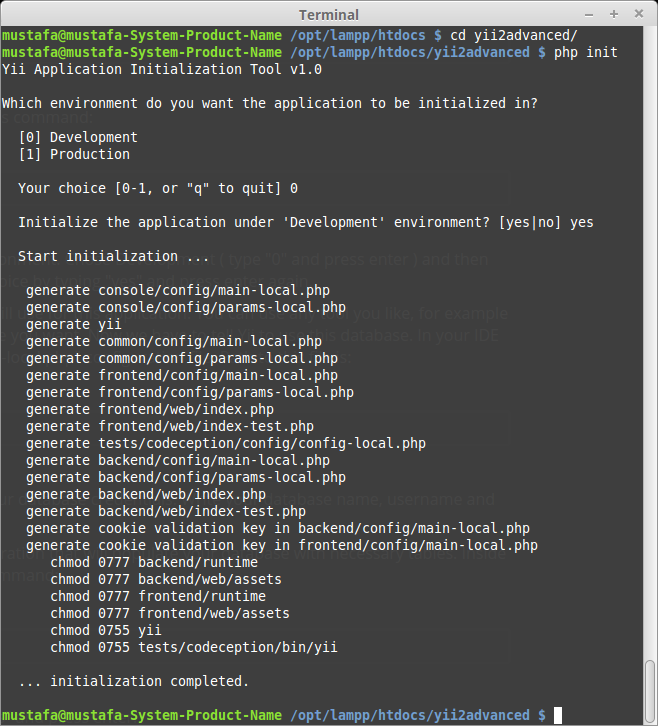This screenshot has height=726, width=658.
Task: Click 'generate backend/web/index.php' line
Action: (x=146, y=494)
